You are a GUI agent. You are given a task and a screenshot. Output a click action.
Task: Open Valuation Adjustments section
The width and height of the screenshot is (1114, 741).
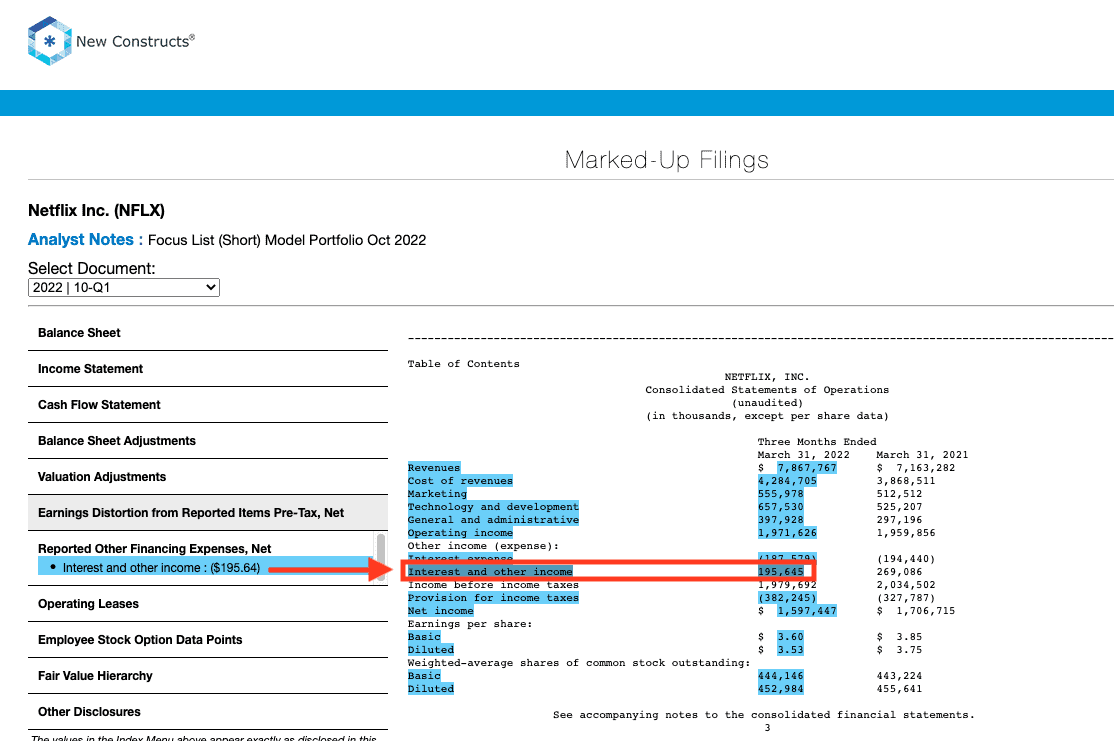[x=207, y=477]
